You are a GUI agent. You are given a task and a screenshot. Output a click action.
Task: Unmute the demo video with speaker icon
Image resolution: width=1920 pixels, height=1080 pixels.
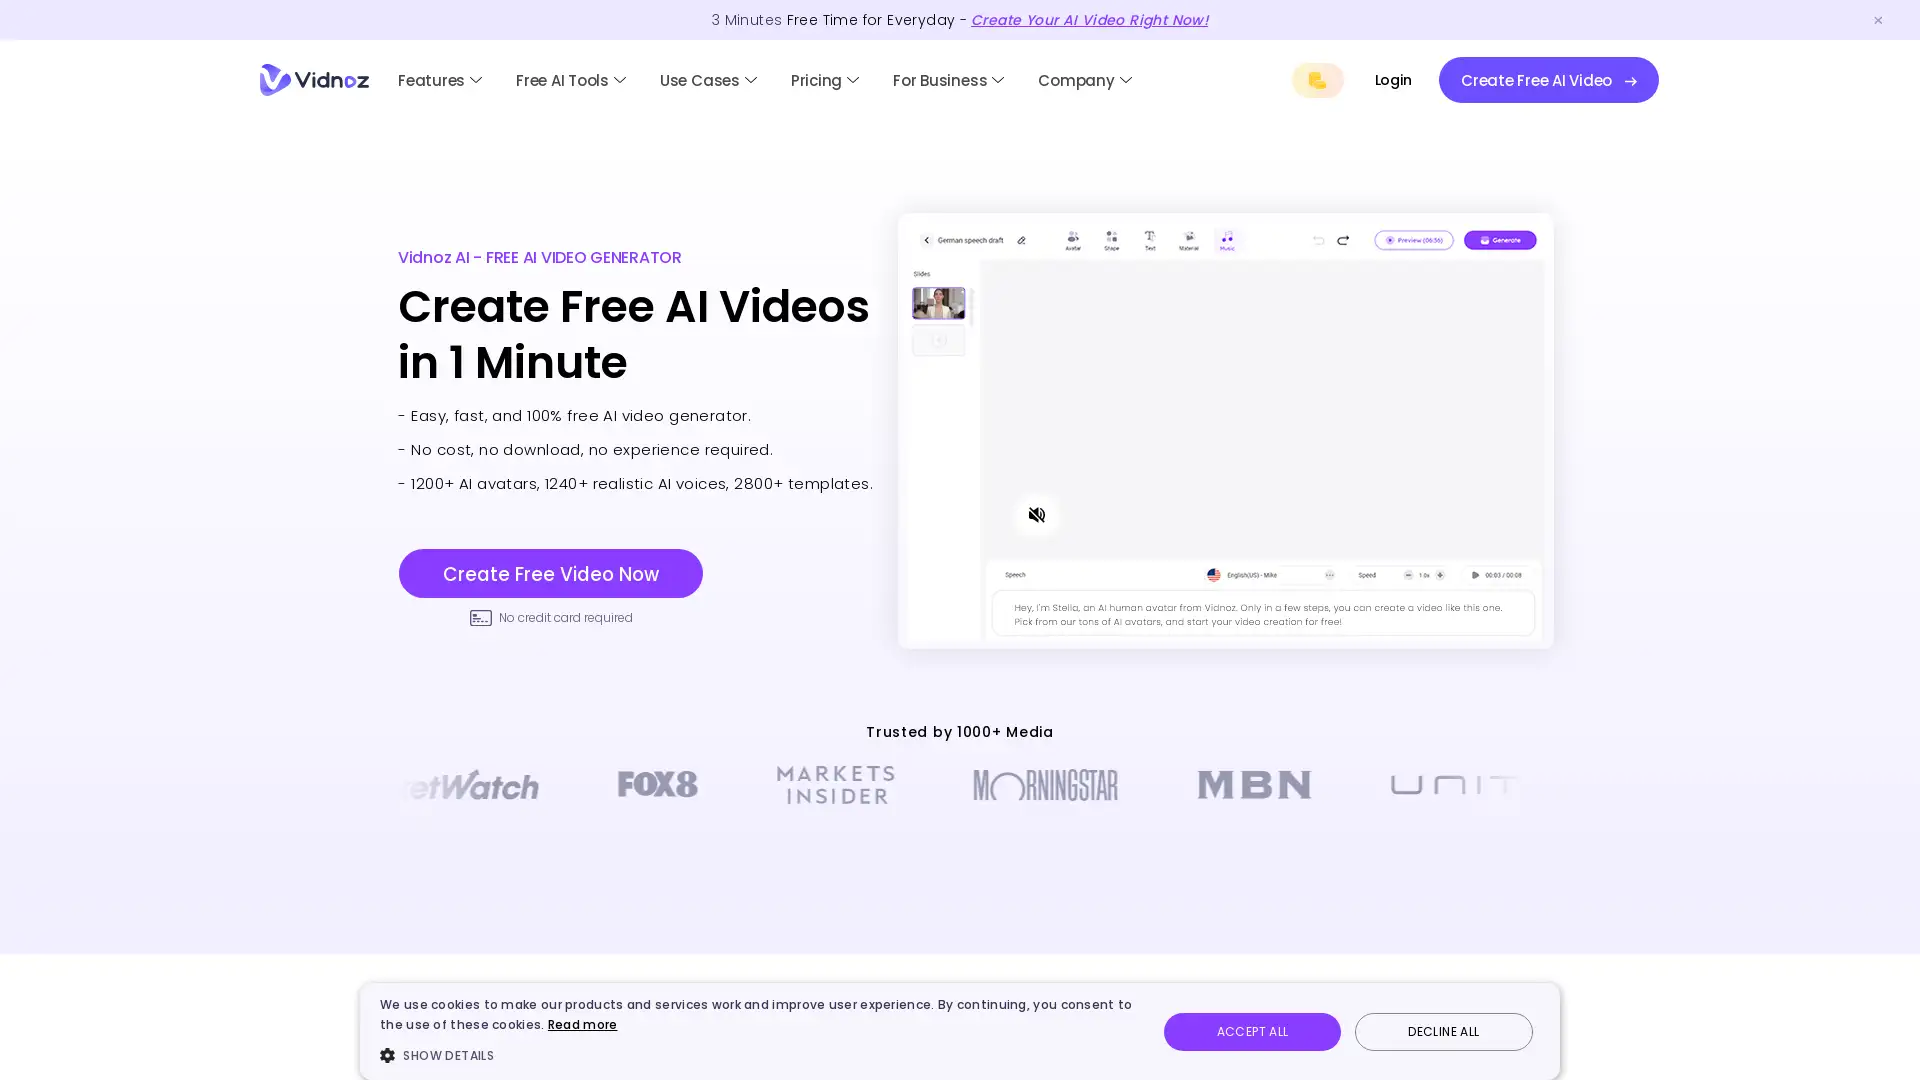pyautogui.click(x=1036, y=515)
